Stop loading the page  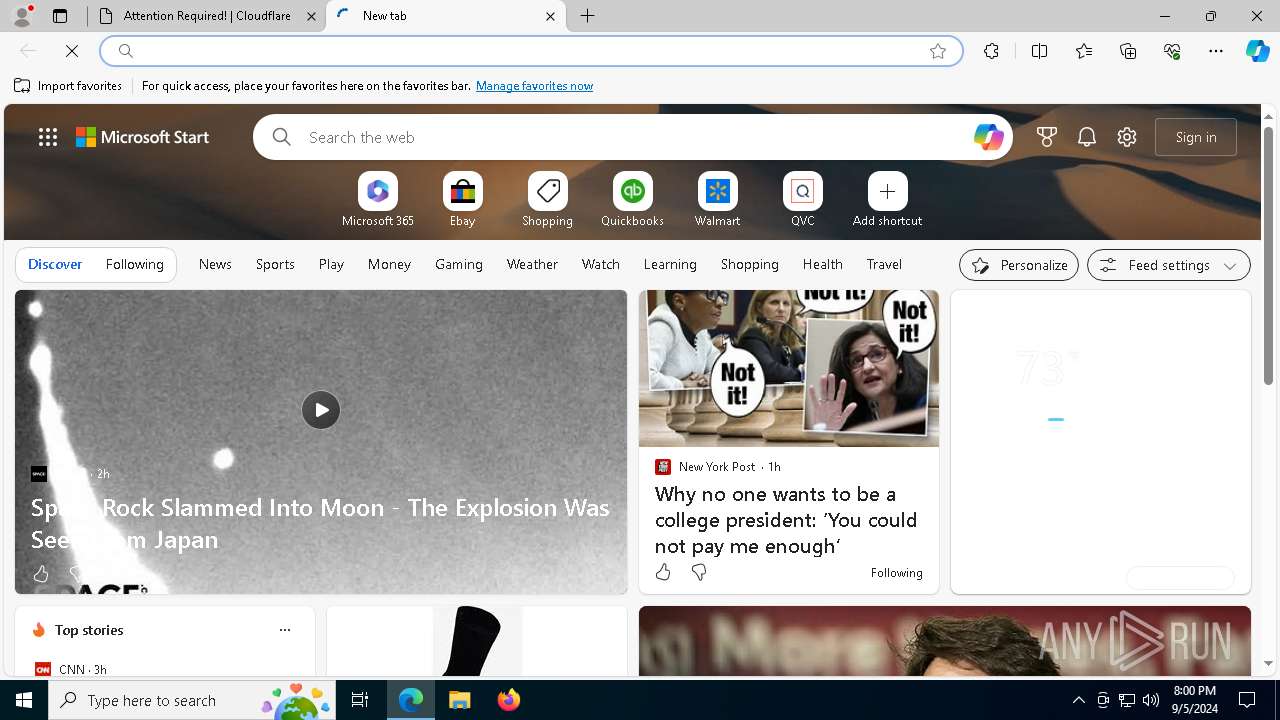click(x=72, y=51)
